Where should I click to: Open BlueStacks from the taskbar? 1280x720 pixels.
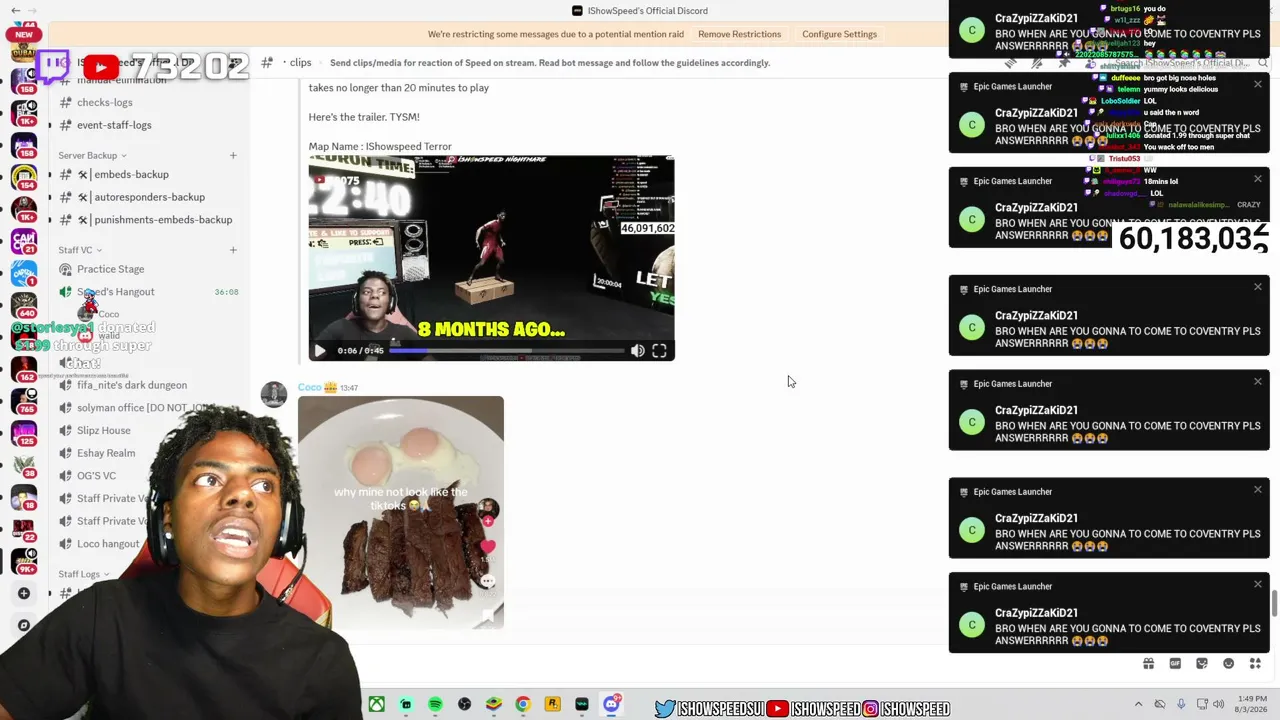494,705
